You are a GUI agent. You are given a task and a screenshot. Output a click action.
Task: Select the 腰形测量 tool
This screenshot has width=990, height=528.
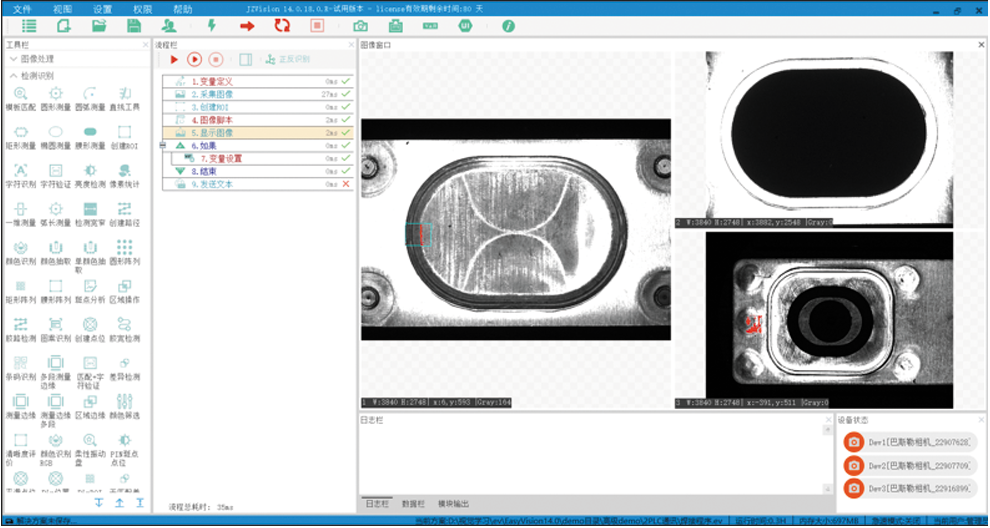tap(90, 138)
